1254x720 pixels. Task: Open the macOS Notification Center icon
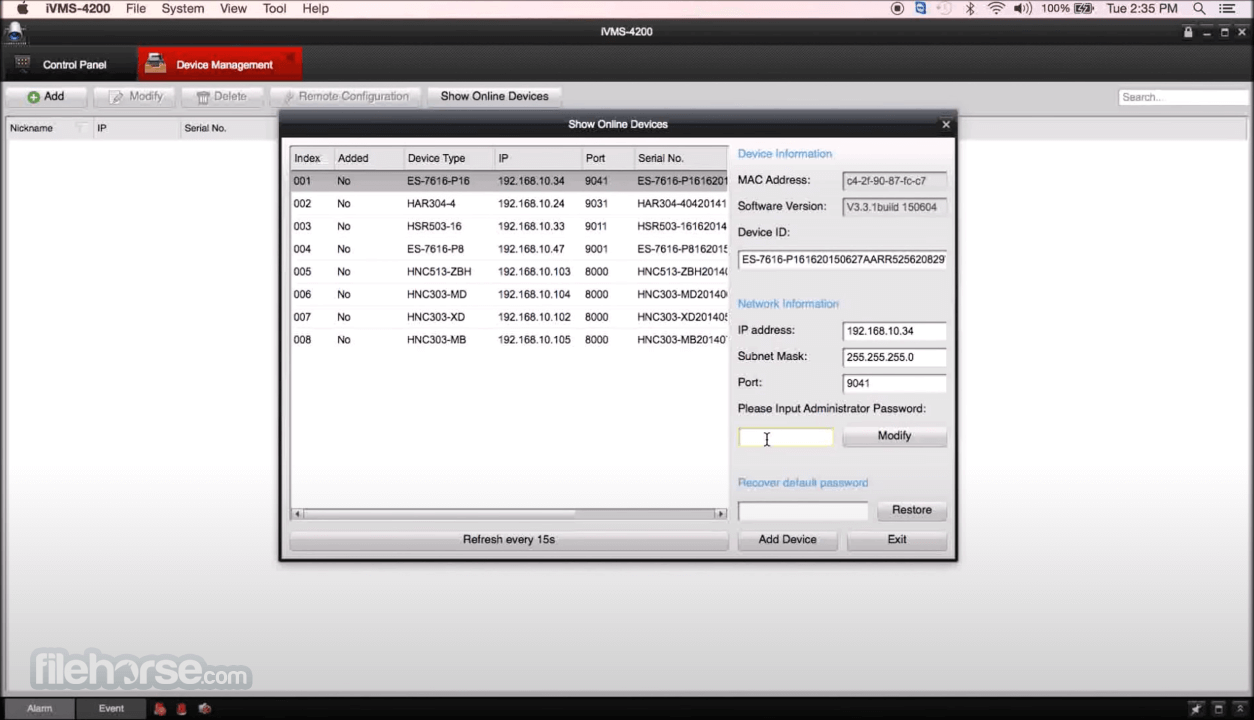tap(1227, 8)
